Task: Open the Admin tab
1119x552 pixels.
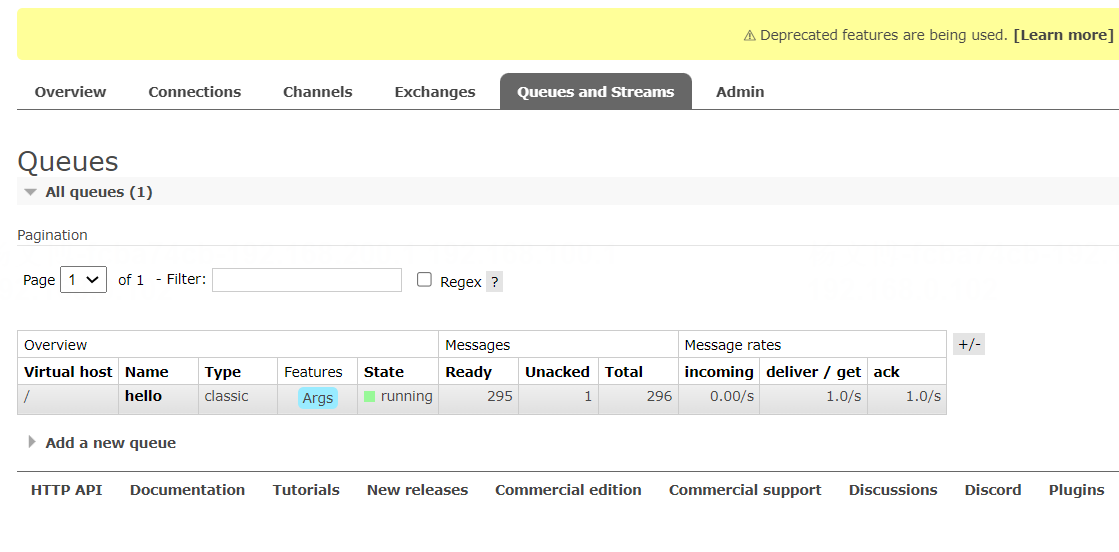Action: pos(740,92)
